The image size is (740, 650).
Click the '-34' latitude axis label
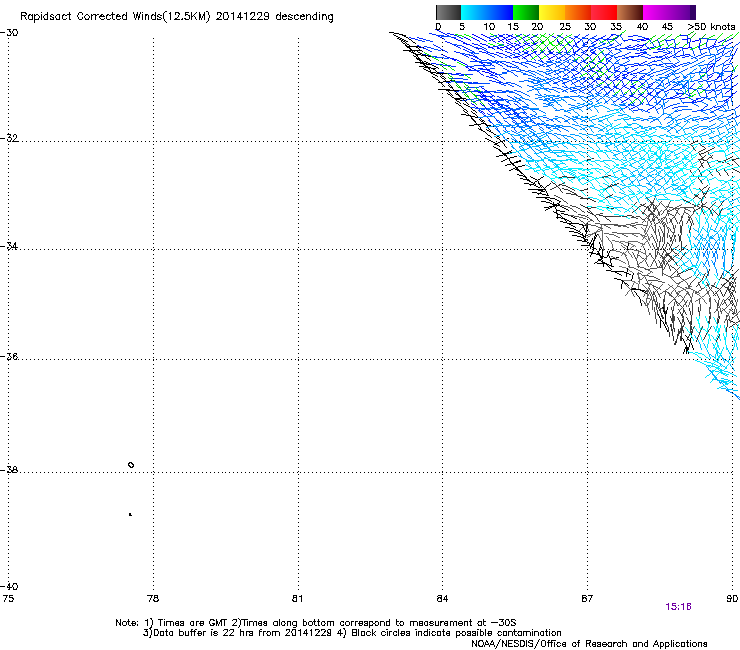pos(9,246)
